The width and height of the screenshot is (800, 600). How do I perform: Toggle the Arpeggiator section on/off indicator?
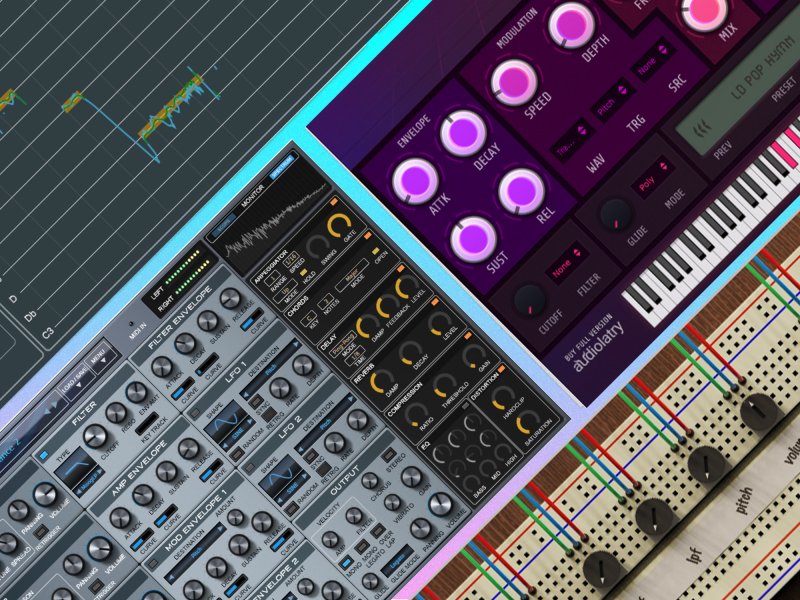pyautogui.click(x=334, y=202)
